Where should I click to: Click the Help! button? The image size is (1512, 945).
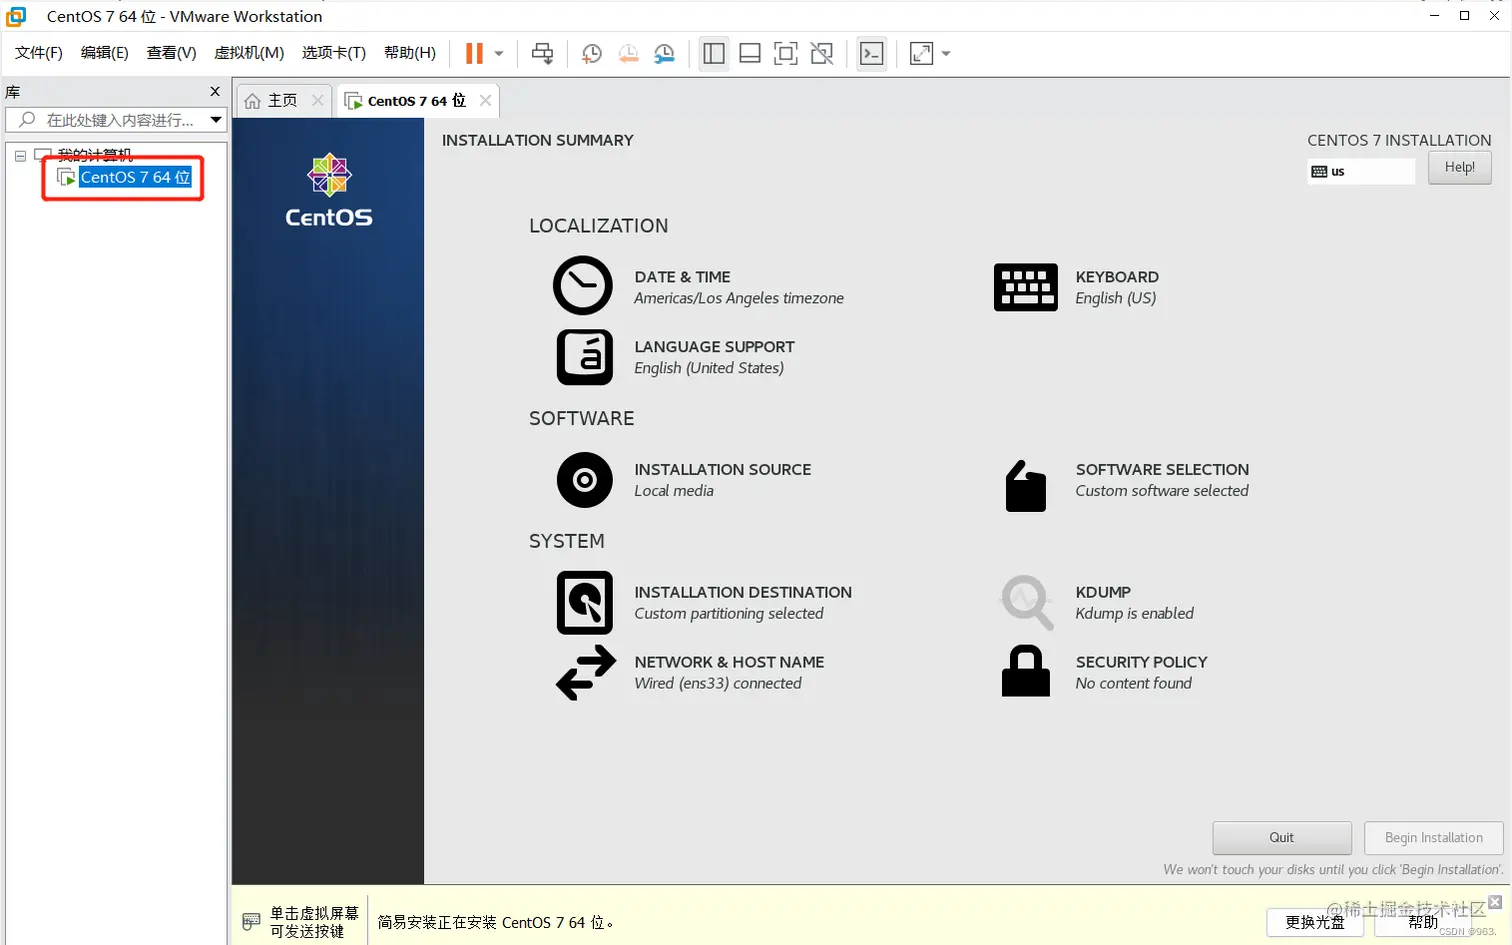click(1460, 168)
